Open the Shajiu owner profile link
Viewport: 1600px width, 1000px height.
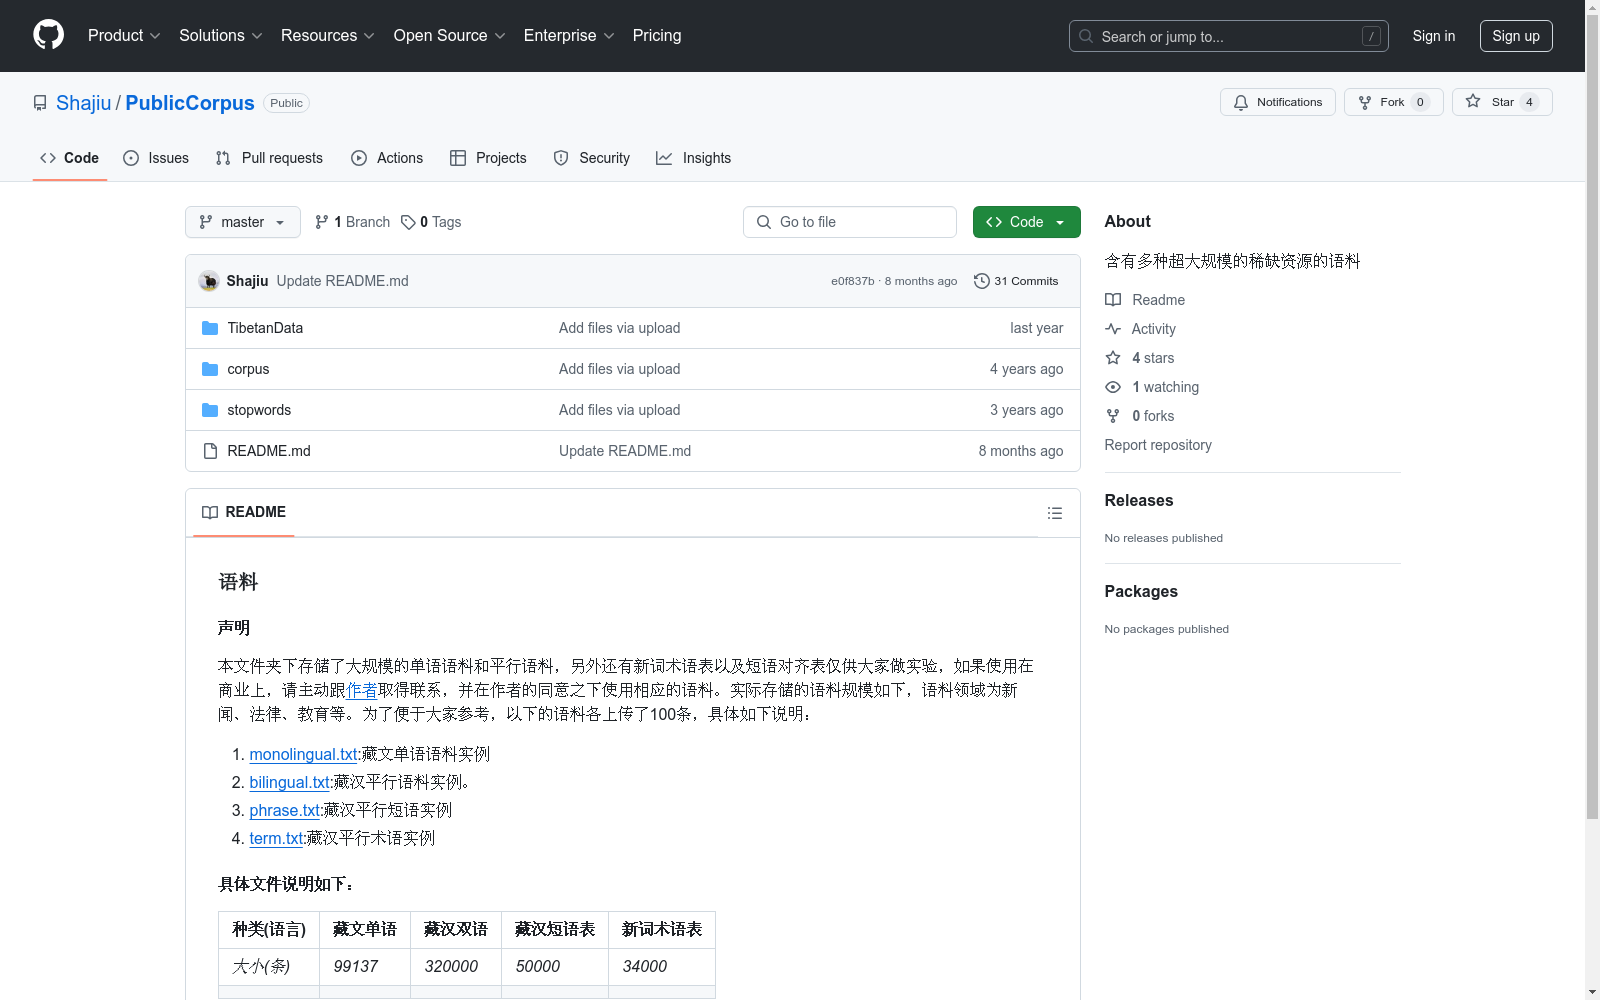point(84,103)
